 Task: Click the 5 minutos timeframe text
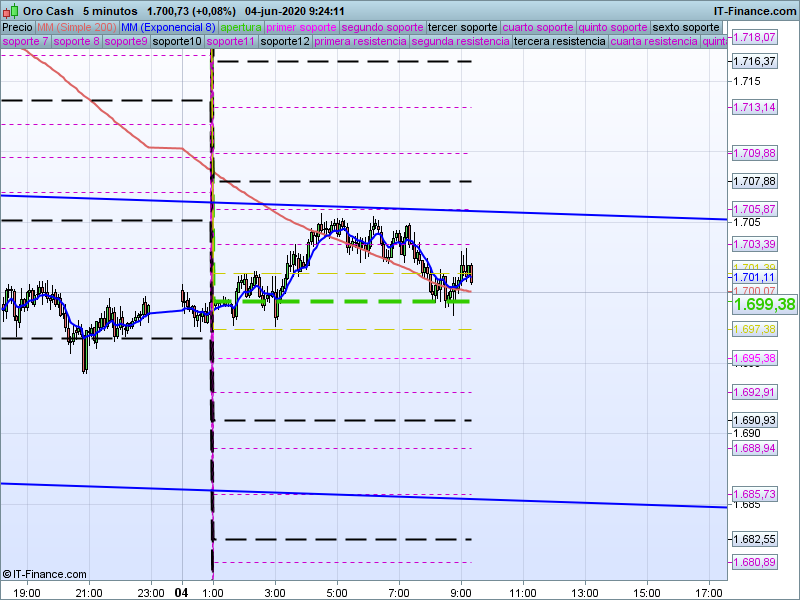(x=111, y=10)
